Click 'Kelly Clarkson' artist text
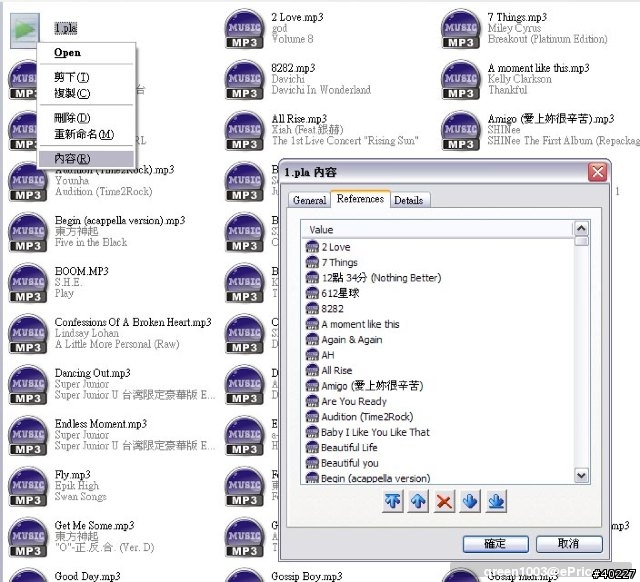The height and width of the screenshot is (582, 640). click(x=519, y=79)
